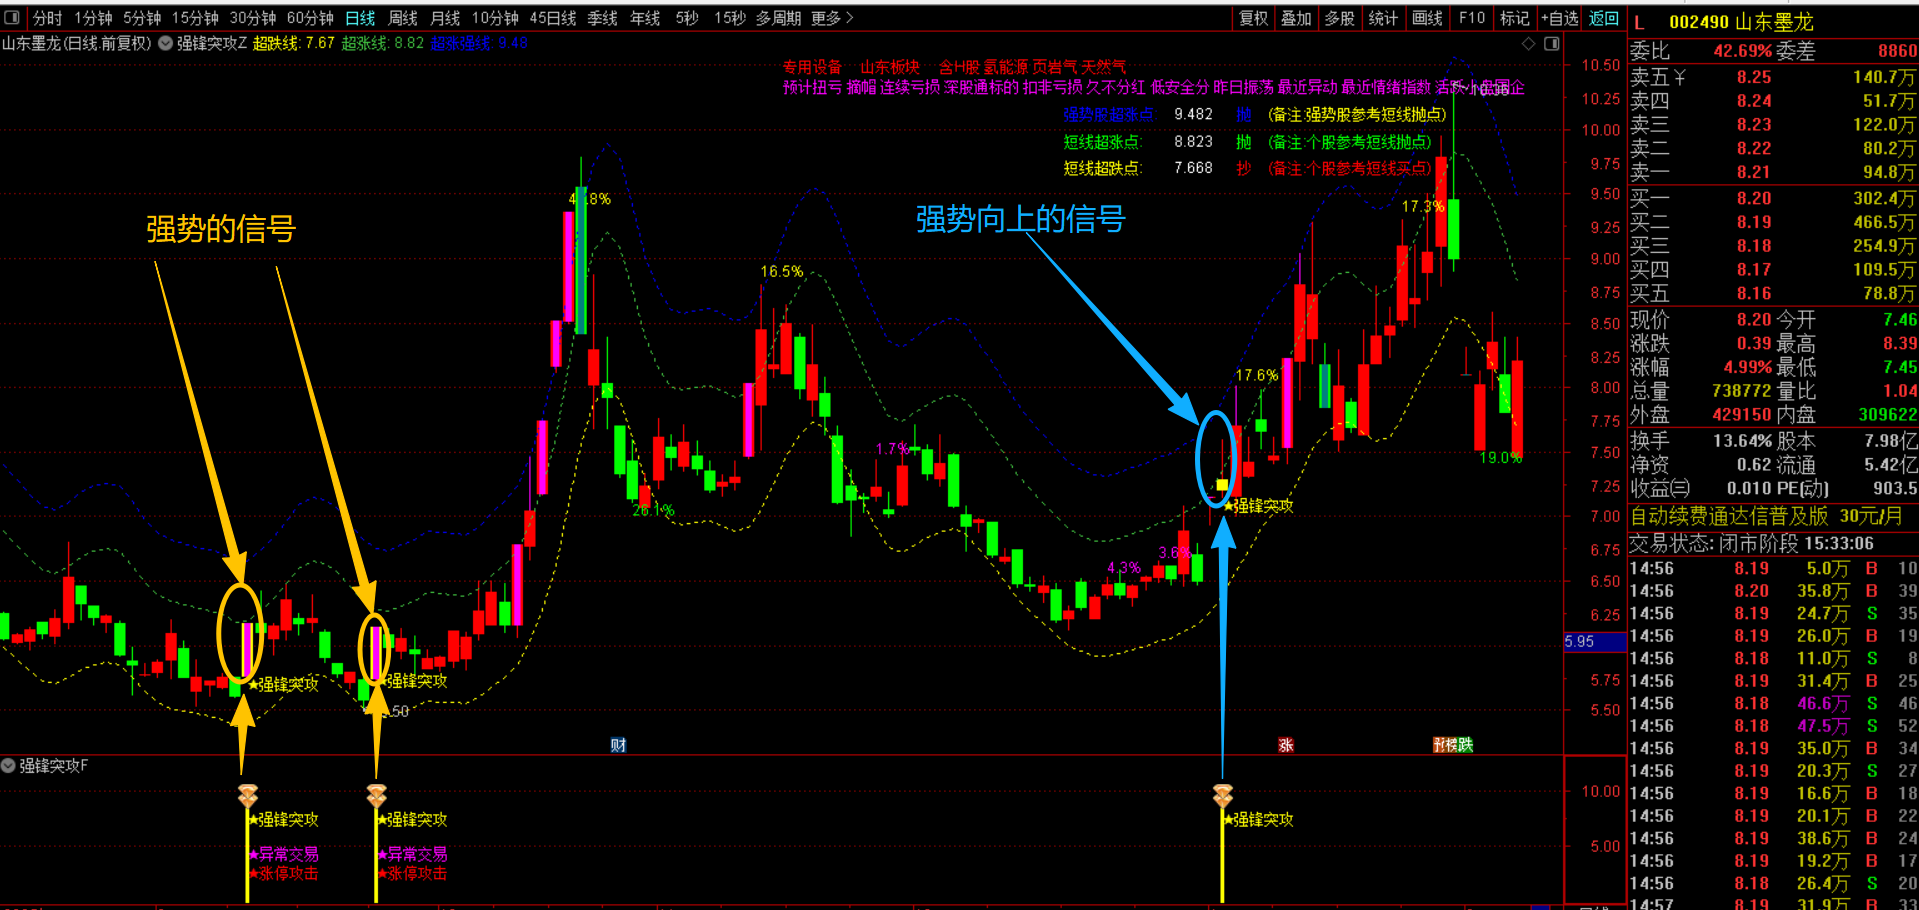The height and width of the screenshot is (910, 1919).
Task: Select the 15秒 period
Action: pos(730,18)
